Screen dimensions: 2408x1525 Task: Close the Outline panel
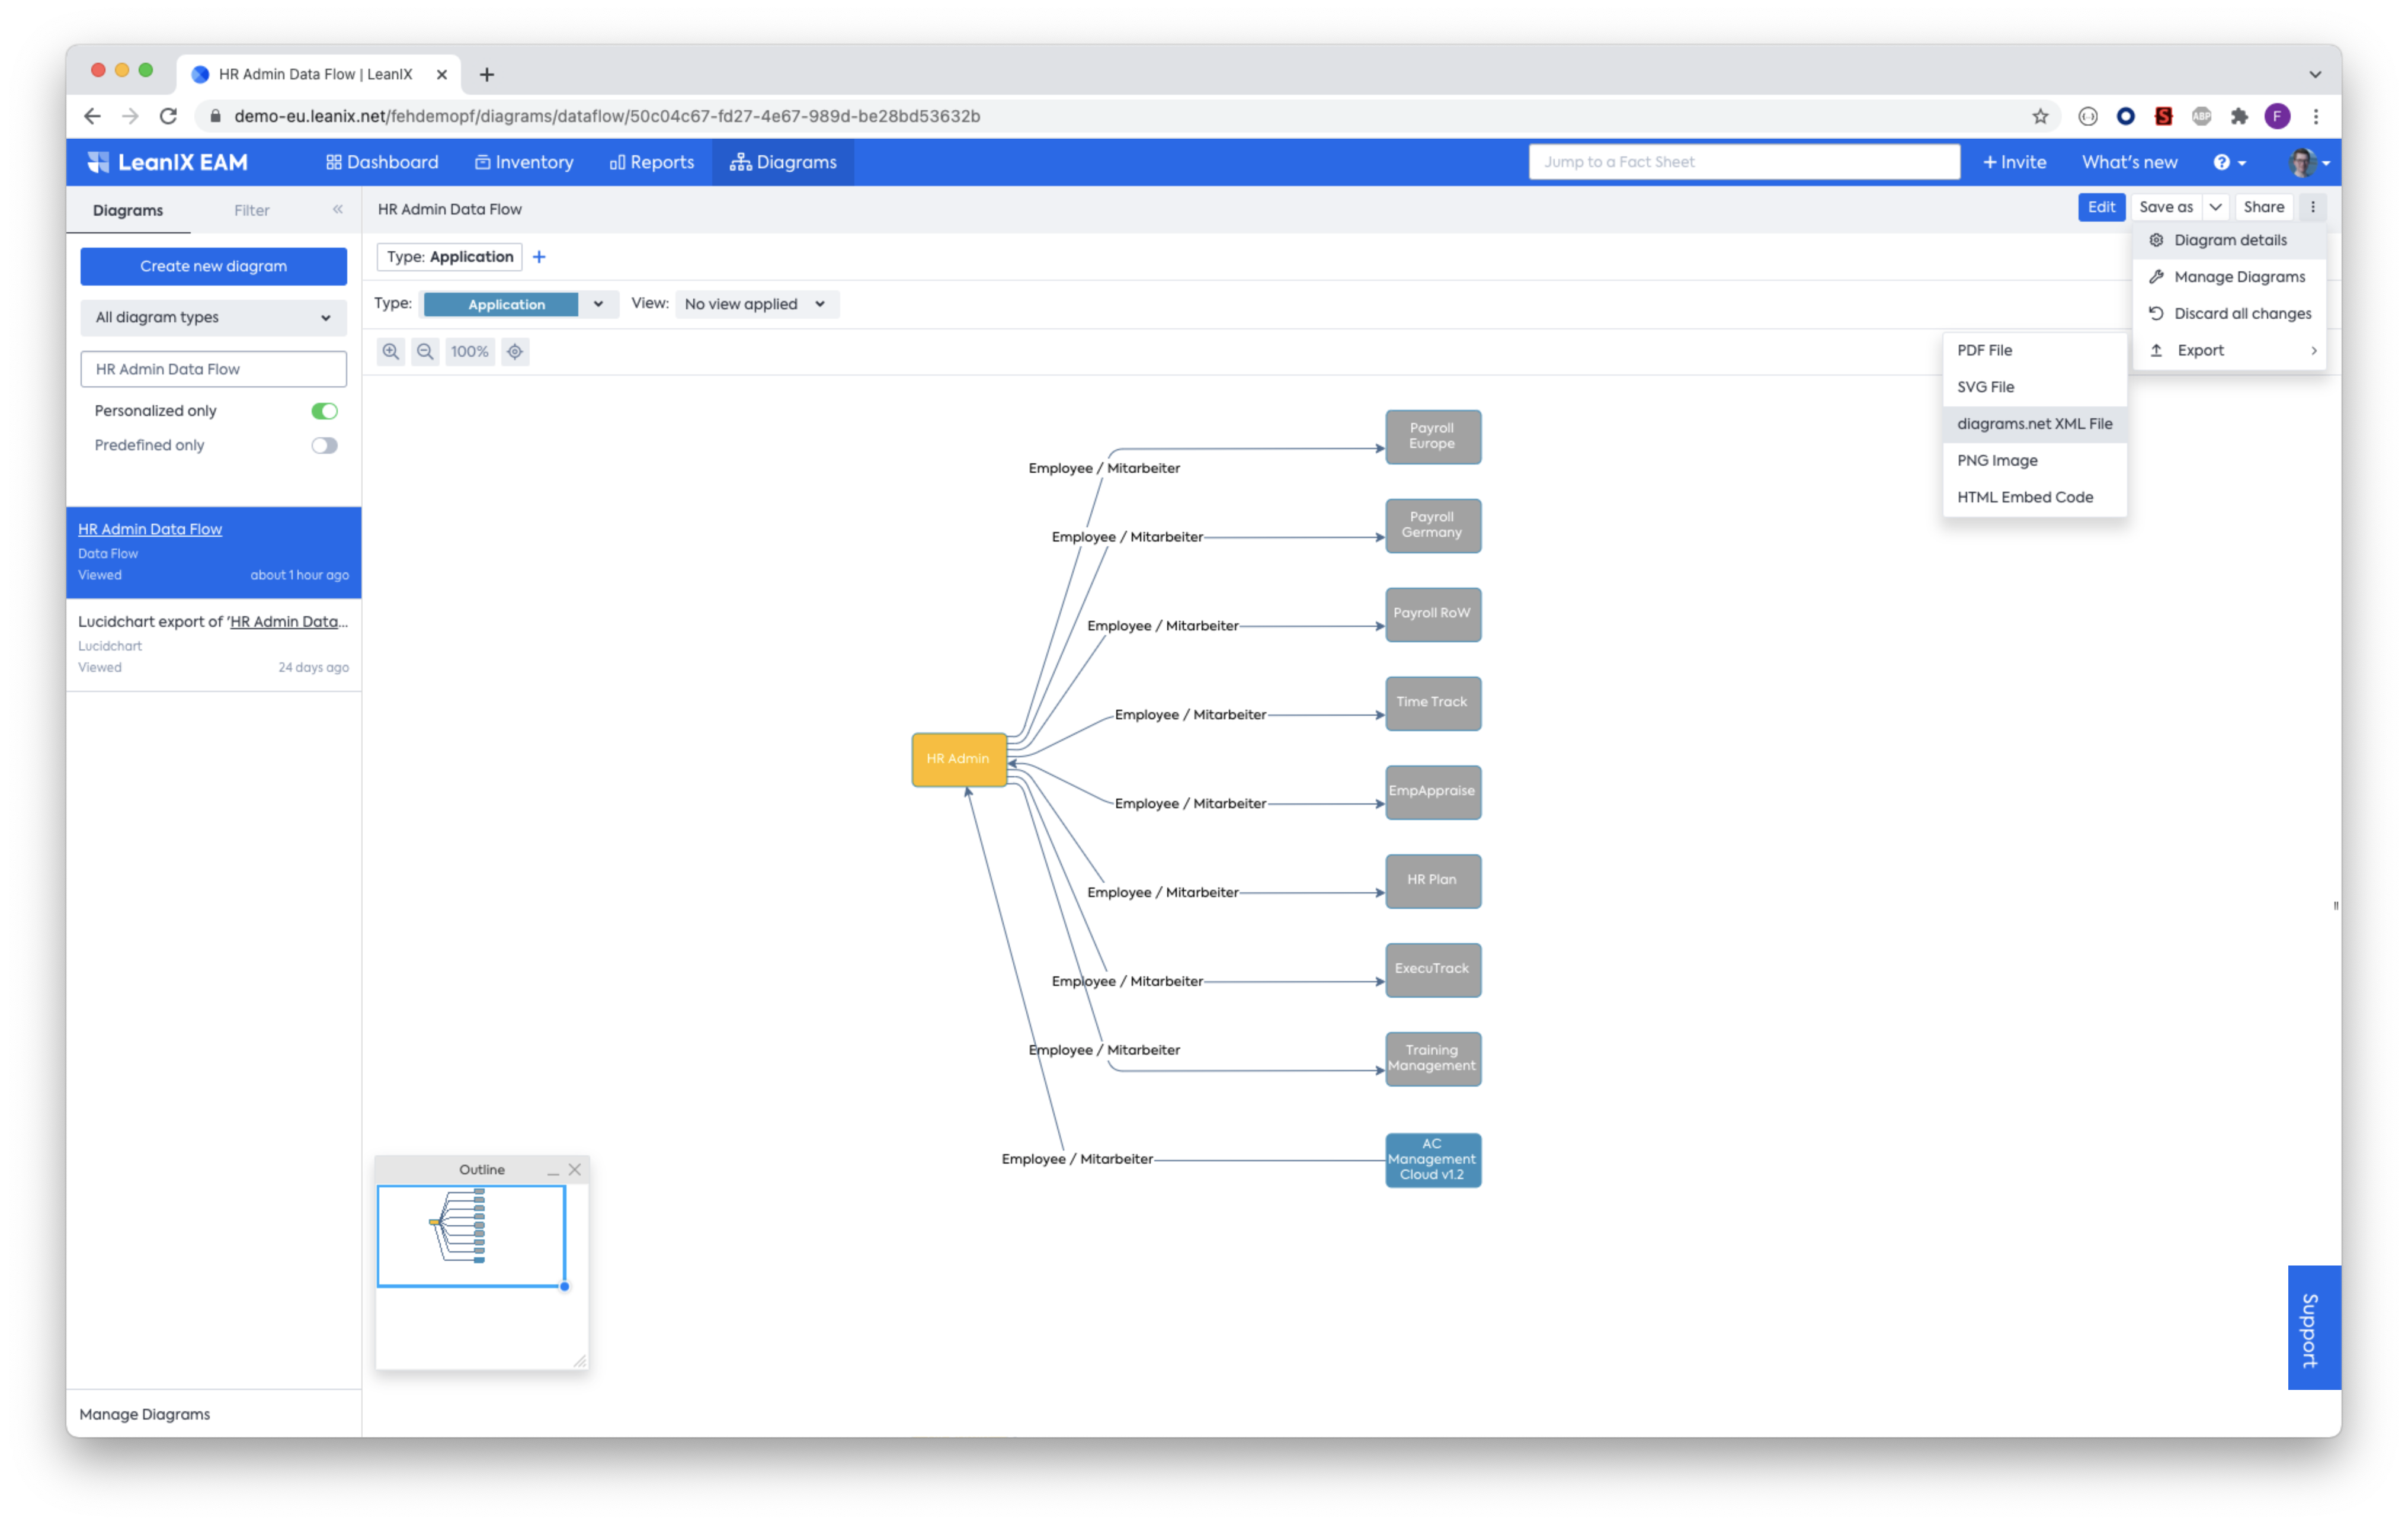575,1169
